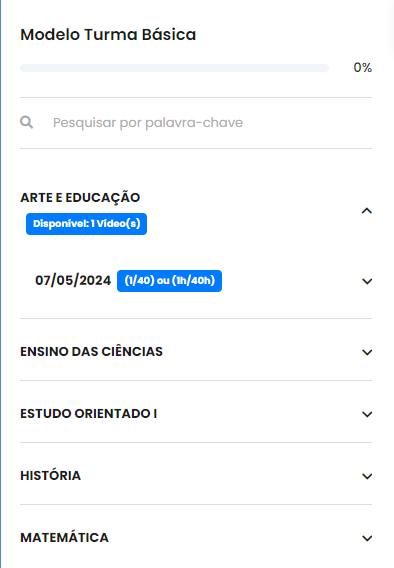Click the magnifying glass search icon
The width and height of the screenshot is (394, 568).
(26, 122)
